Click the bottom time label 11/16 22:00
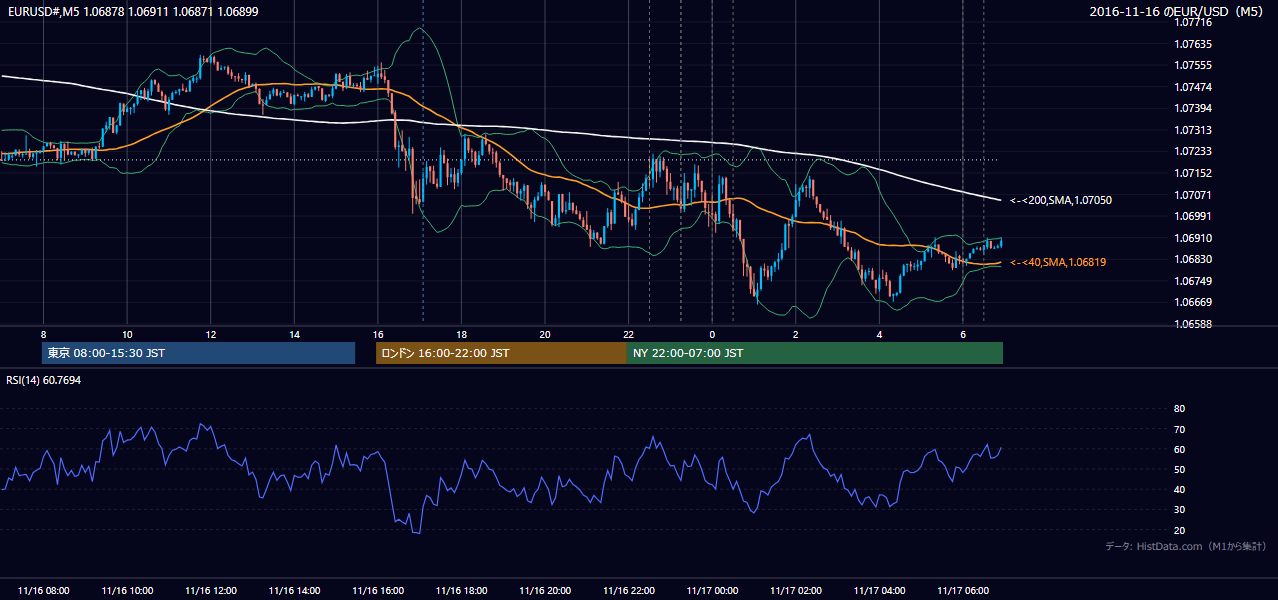The height and width of the screenshot is (600, 1278). pyautogui.click(x=628, y=591)
